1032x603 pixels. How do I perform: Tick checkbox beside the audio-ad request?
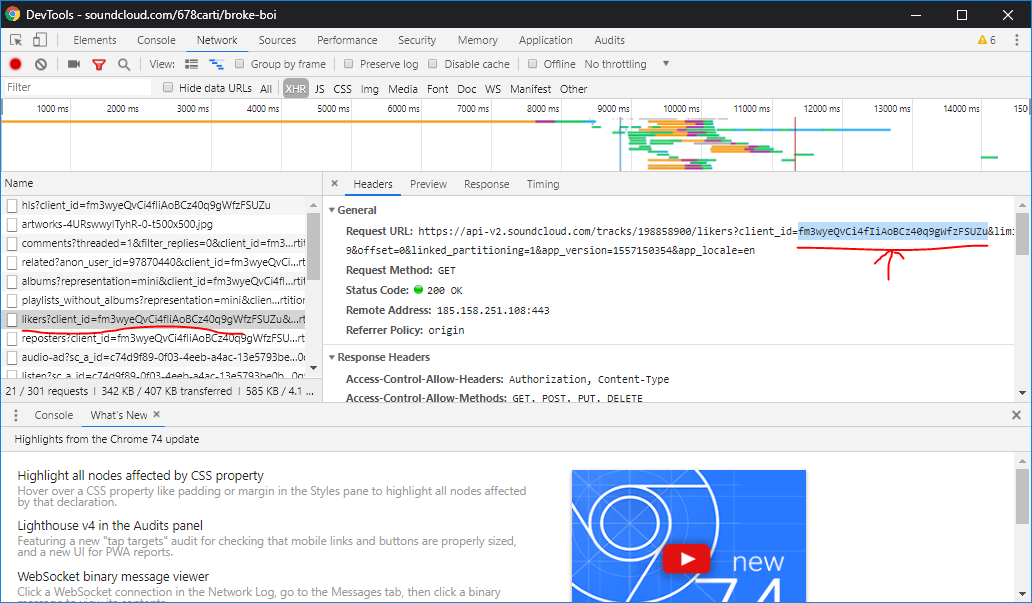pos(12,358)
